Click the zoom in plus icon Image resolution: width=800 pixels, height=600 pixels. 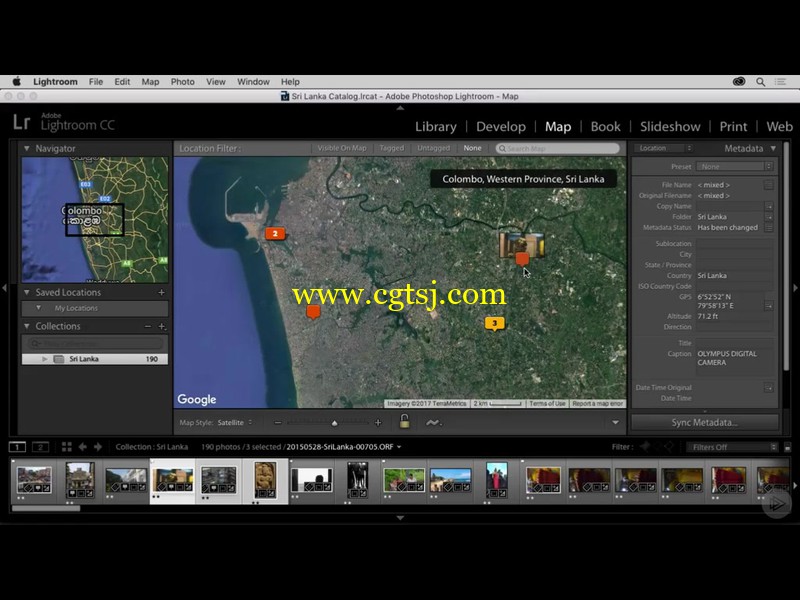378,422
